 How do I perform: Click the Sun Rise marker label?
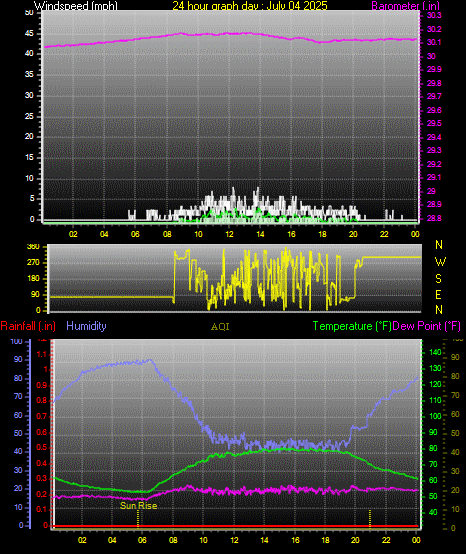138,506
